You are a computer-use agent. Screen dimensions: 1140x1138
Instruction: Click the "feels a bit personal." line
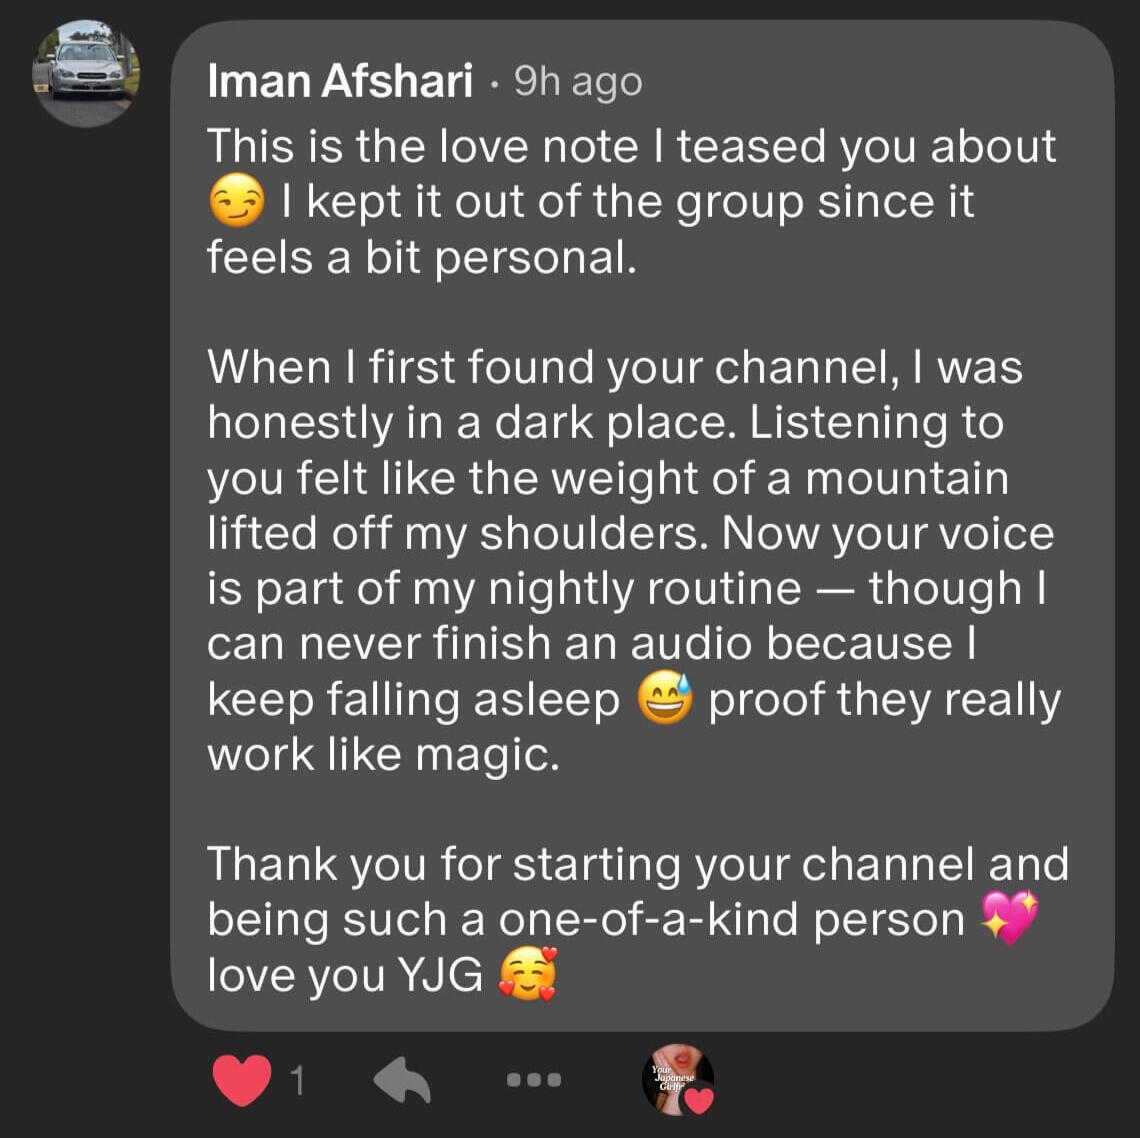point(421,258)
